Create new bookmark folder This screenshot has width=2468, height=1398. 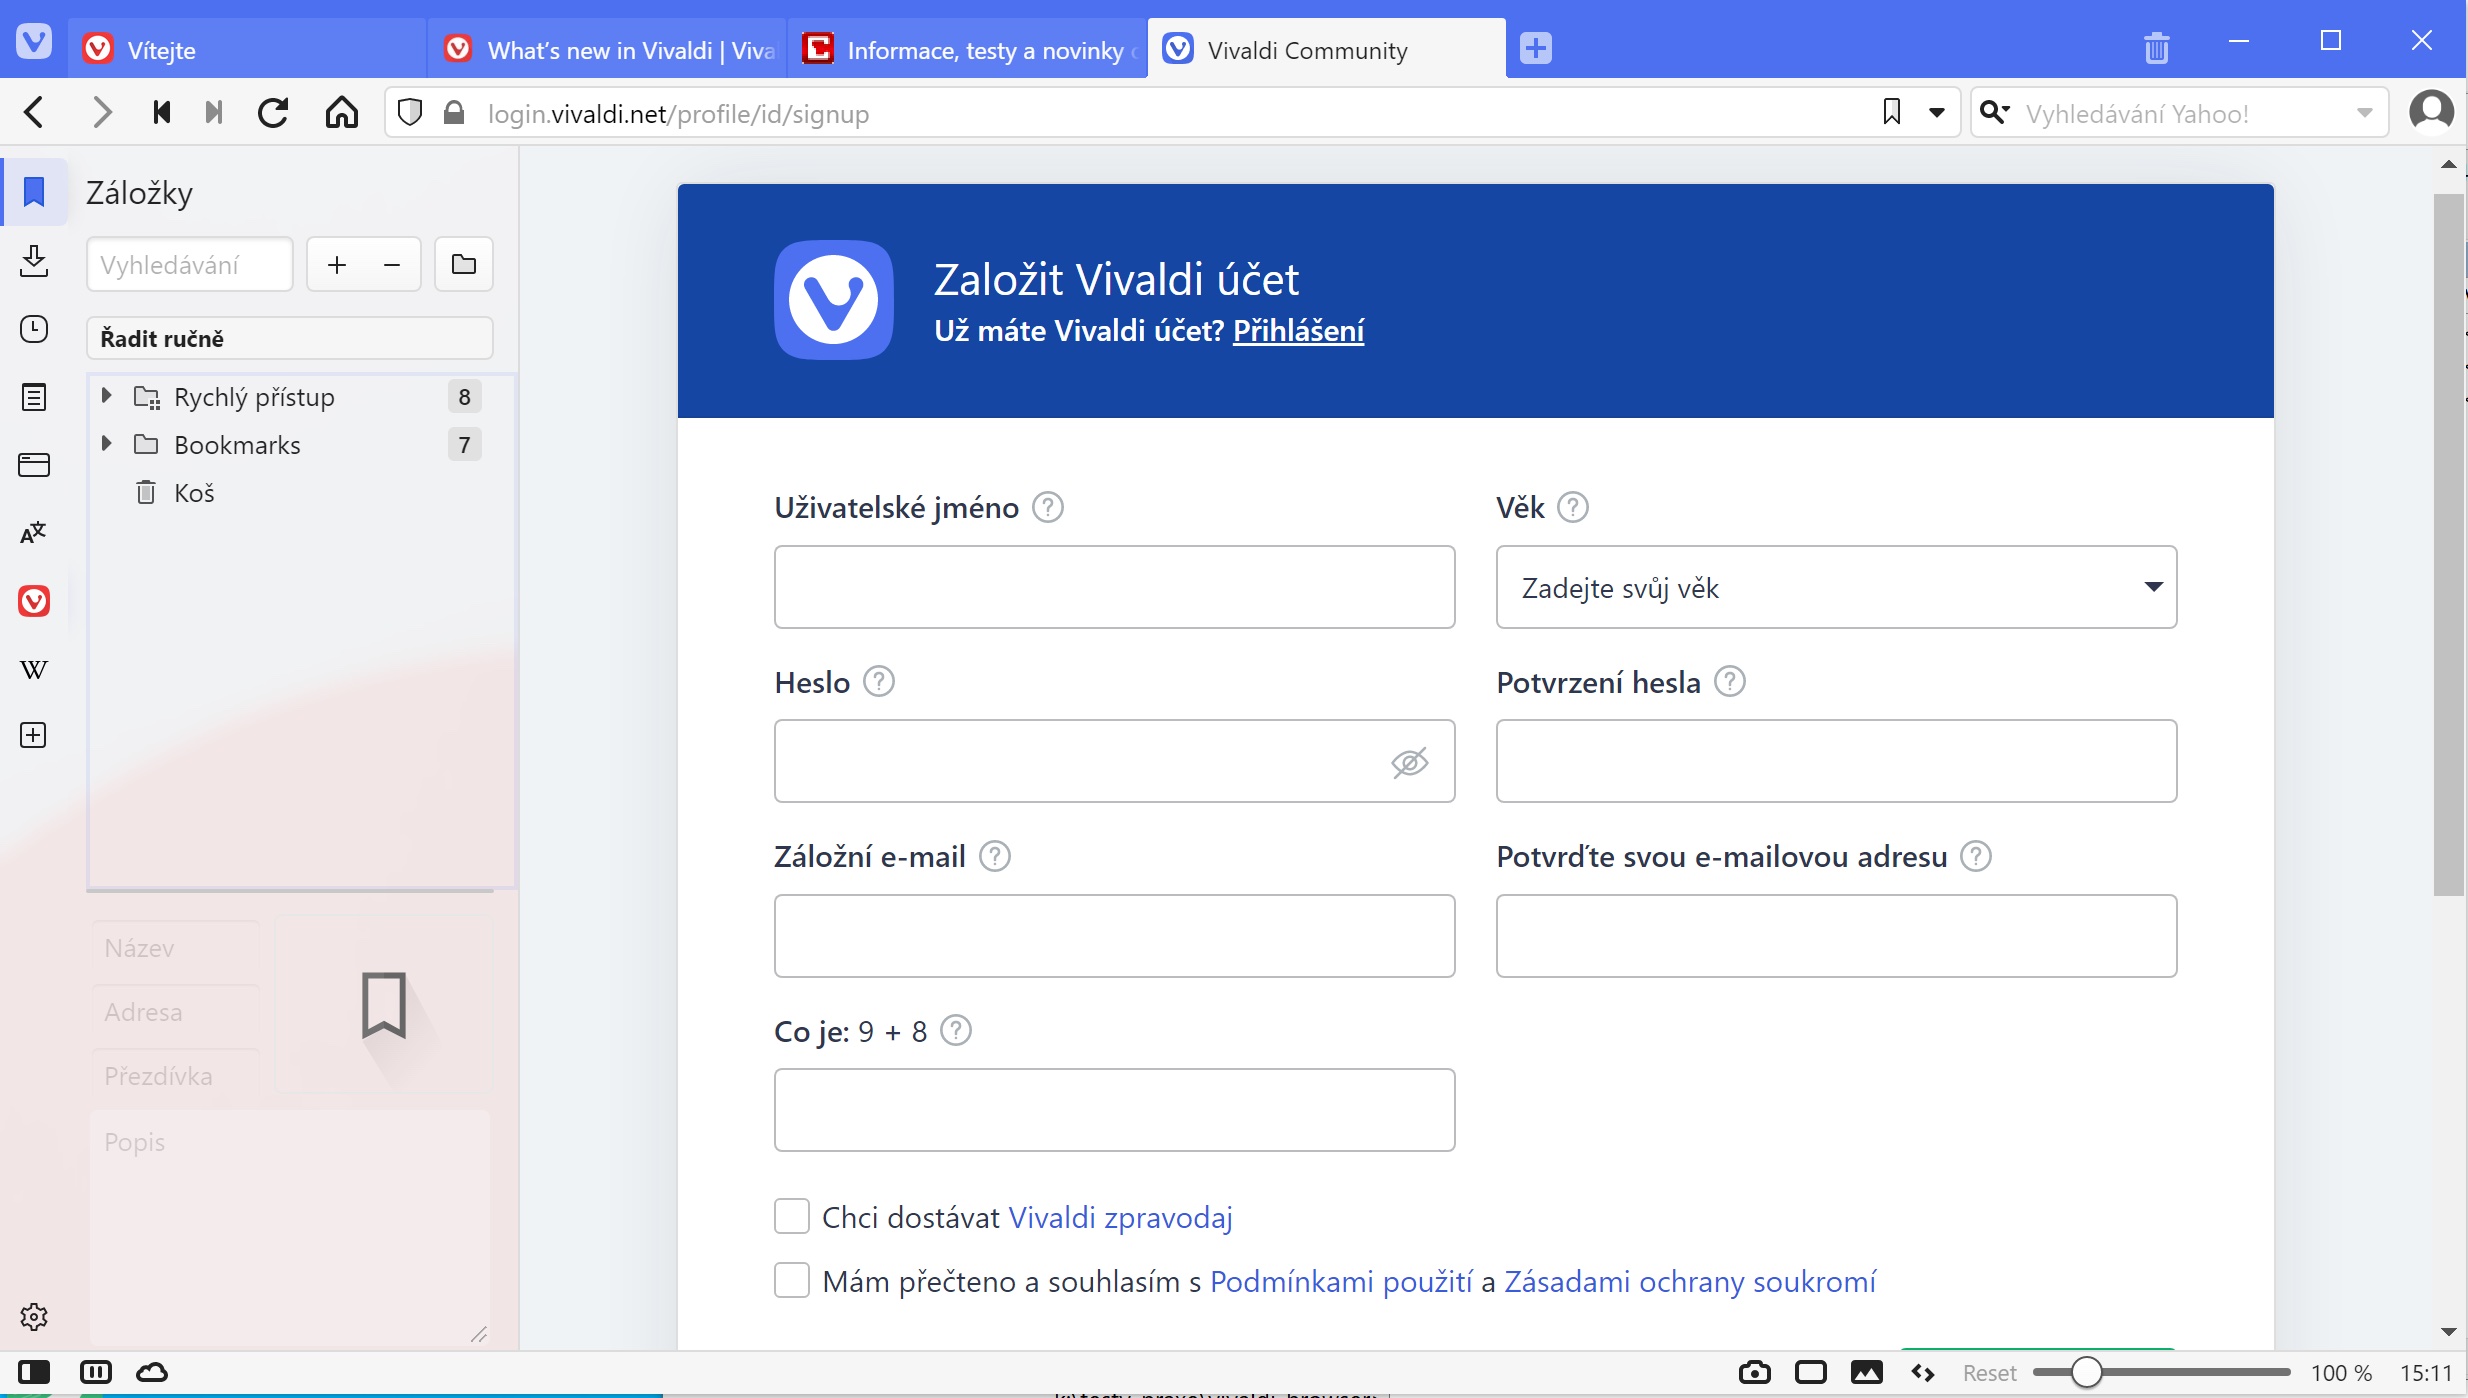point(464,265)
